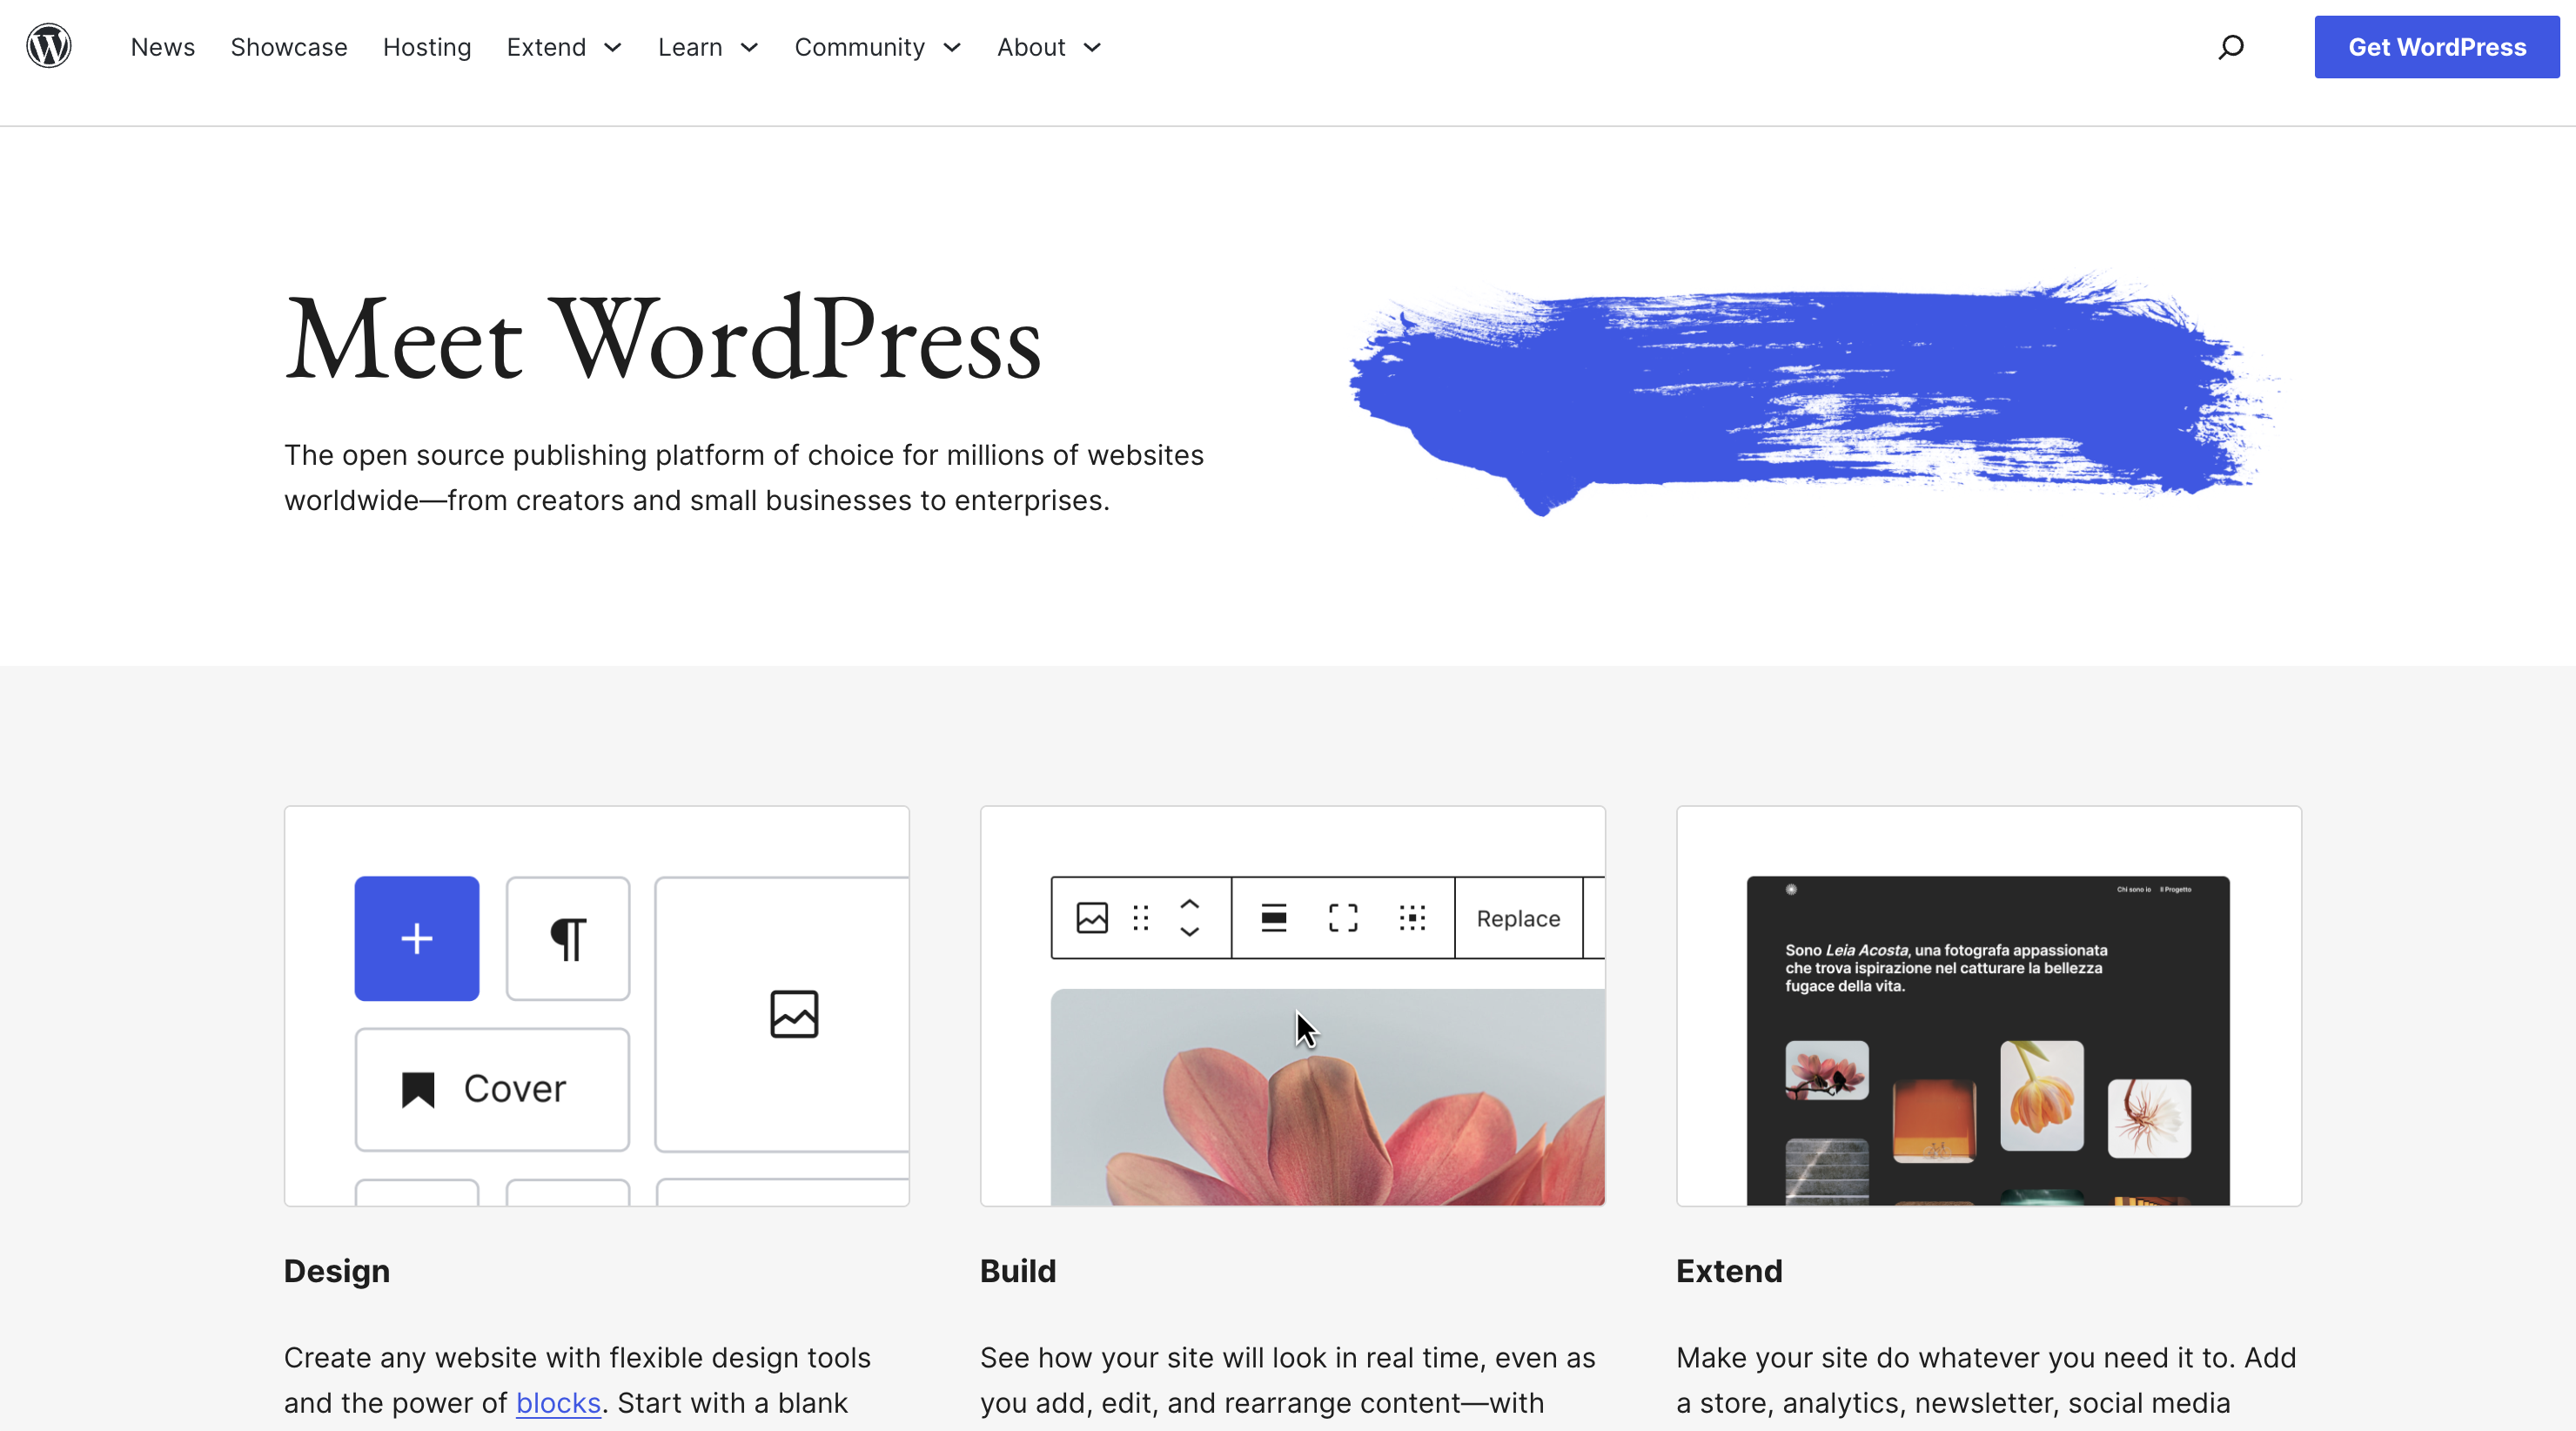
Task: Click the full-height toggle icon in Build toolbar
Action: pyautogui.click(x=1342, y=917)
